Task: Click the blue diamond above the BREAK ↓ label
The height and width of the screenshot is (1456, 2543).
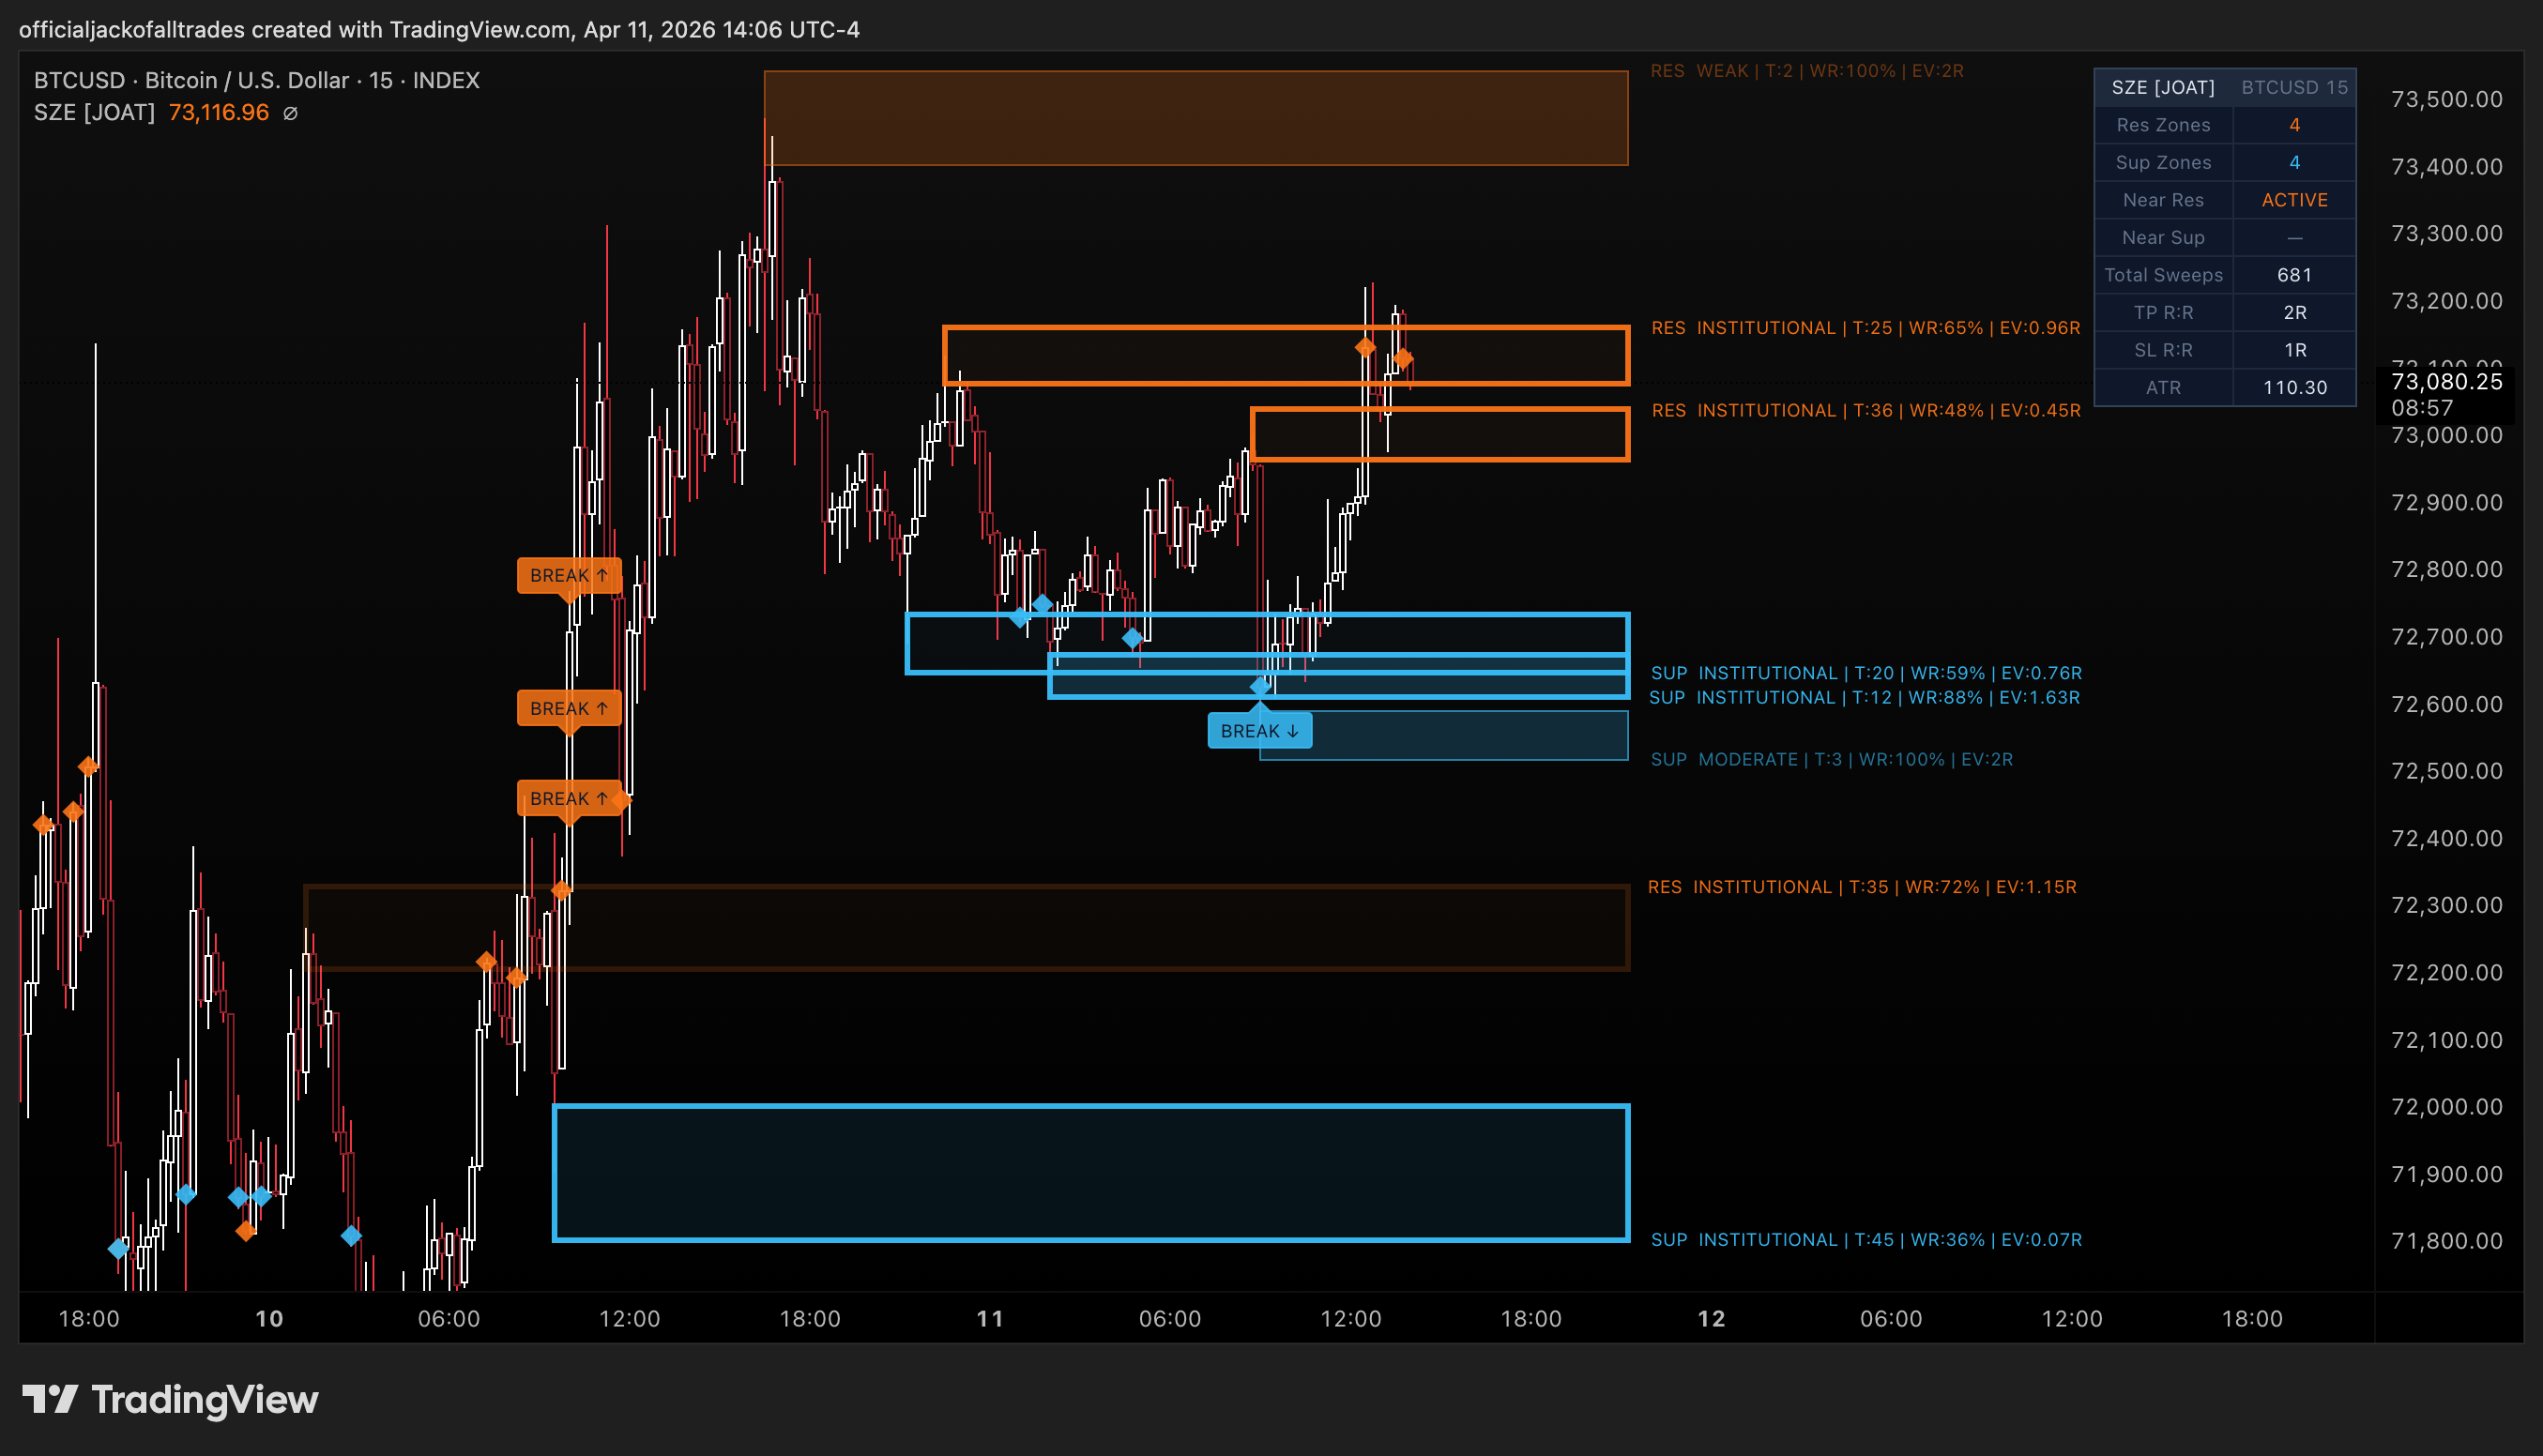Action: point(1260,686)
